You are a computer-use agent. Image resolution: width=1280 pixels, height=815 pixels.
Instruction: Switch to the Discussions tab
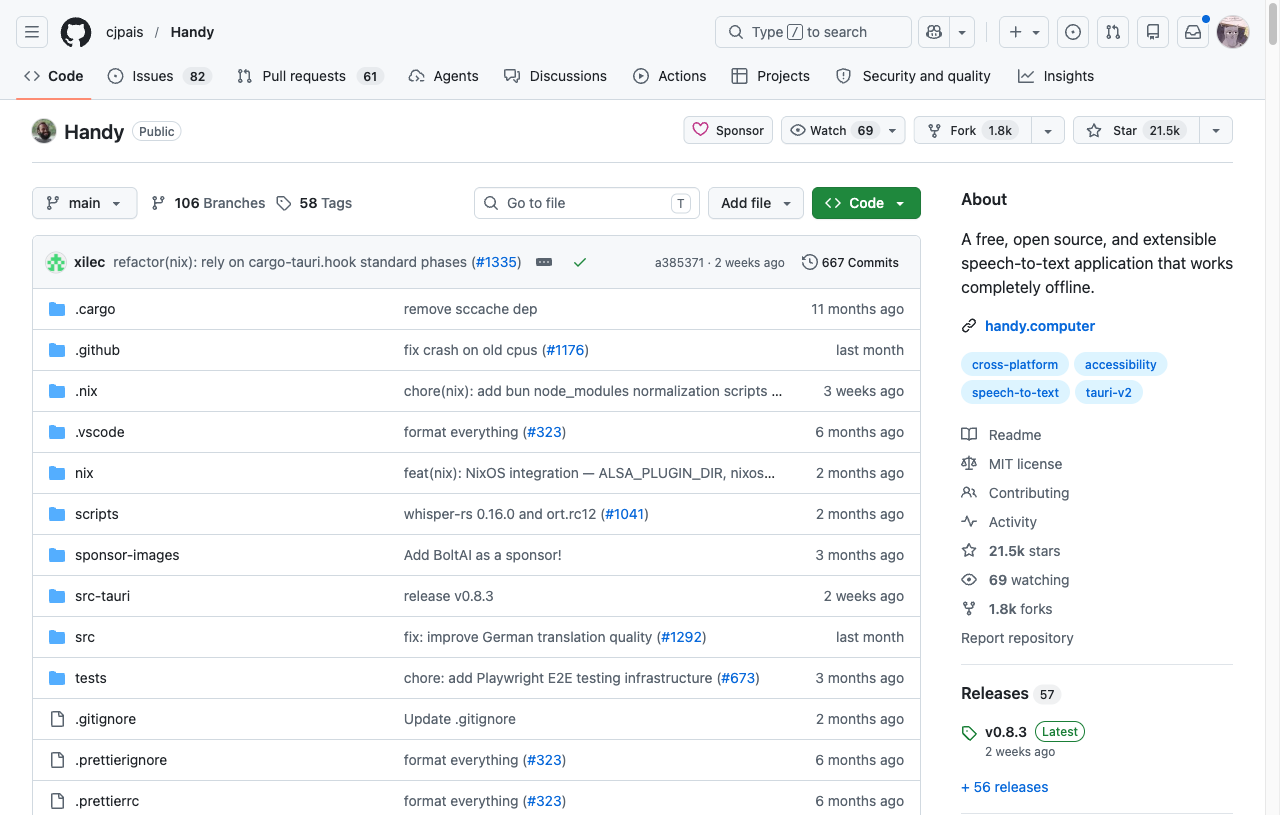(555, 76)
